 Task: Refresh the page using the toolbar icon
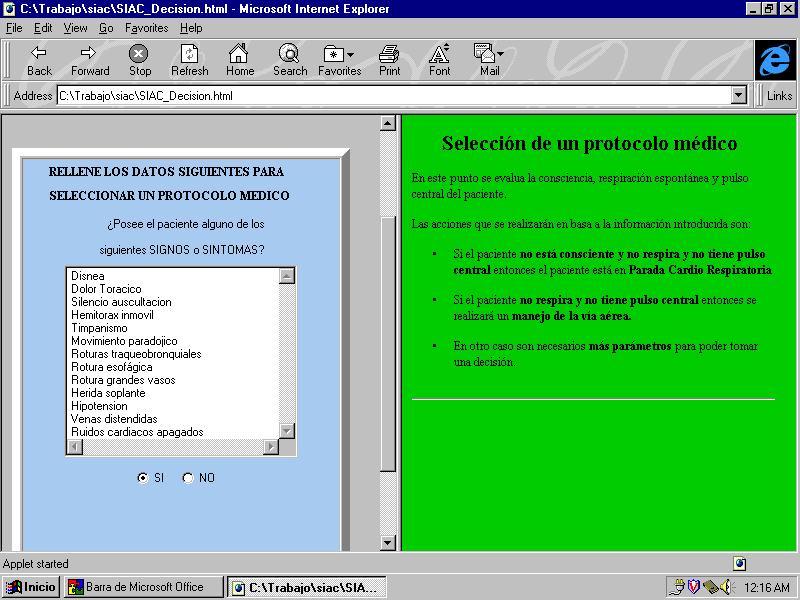point(189,53)
